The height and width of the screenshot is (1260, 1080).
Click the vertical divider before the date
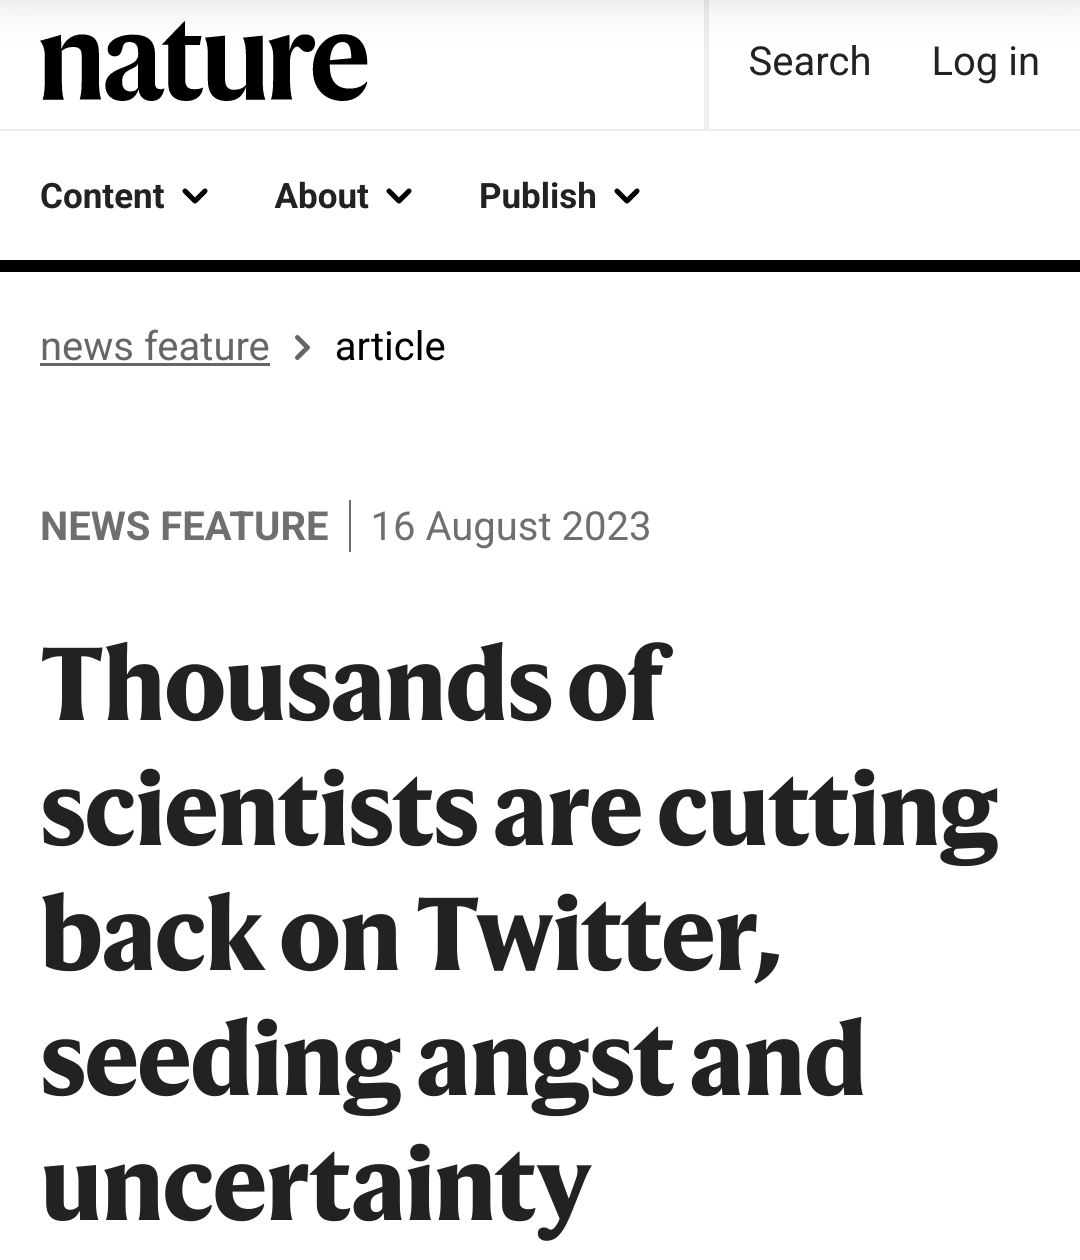pos(350,526)
